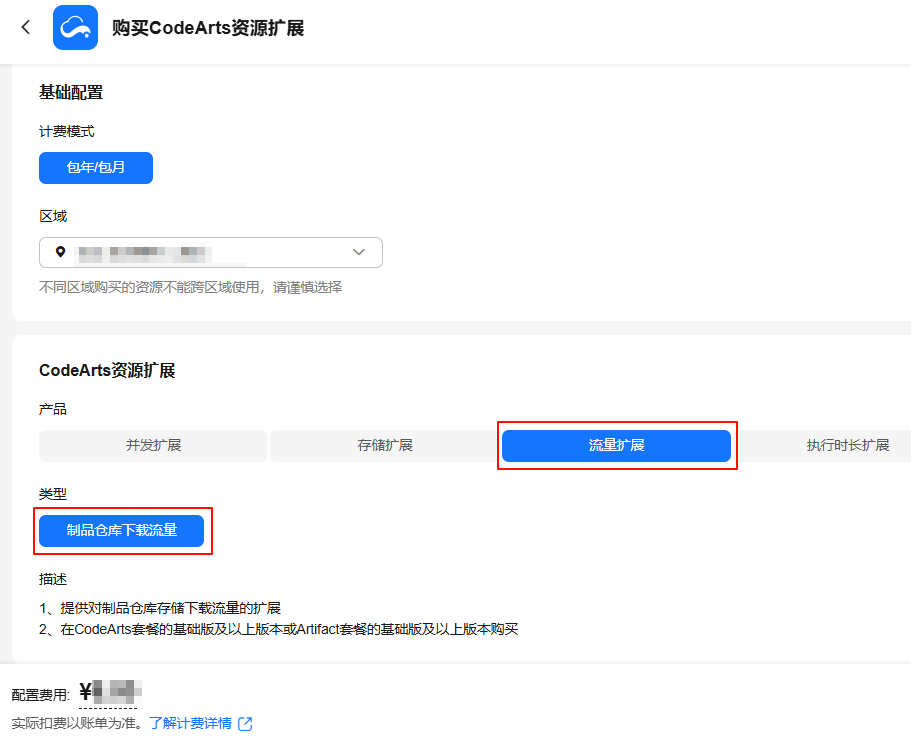The width and height of the screenshot is (911, 740).
Task: Open the 了解计费详情 link
Action: tap(191, 723)
